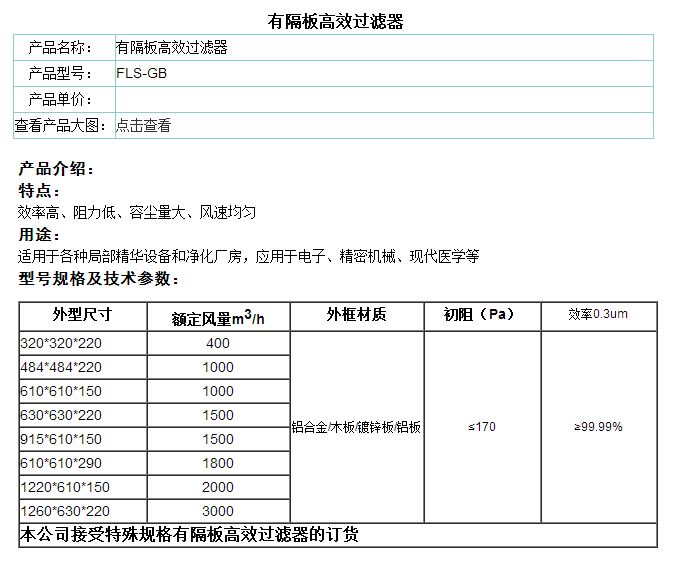
Task: Select model number FLS-GB
Action: click(x=141, y=73)
